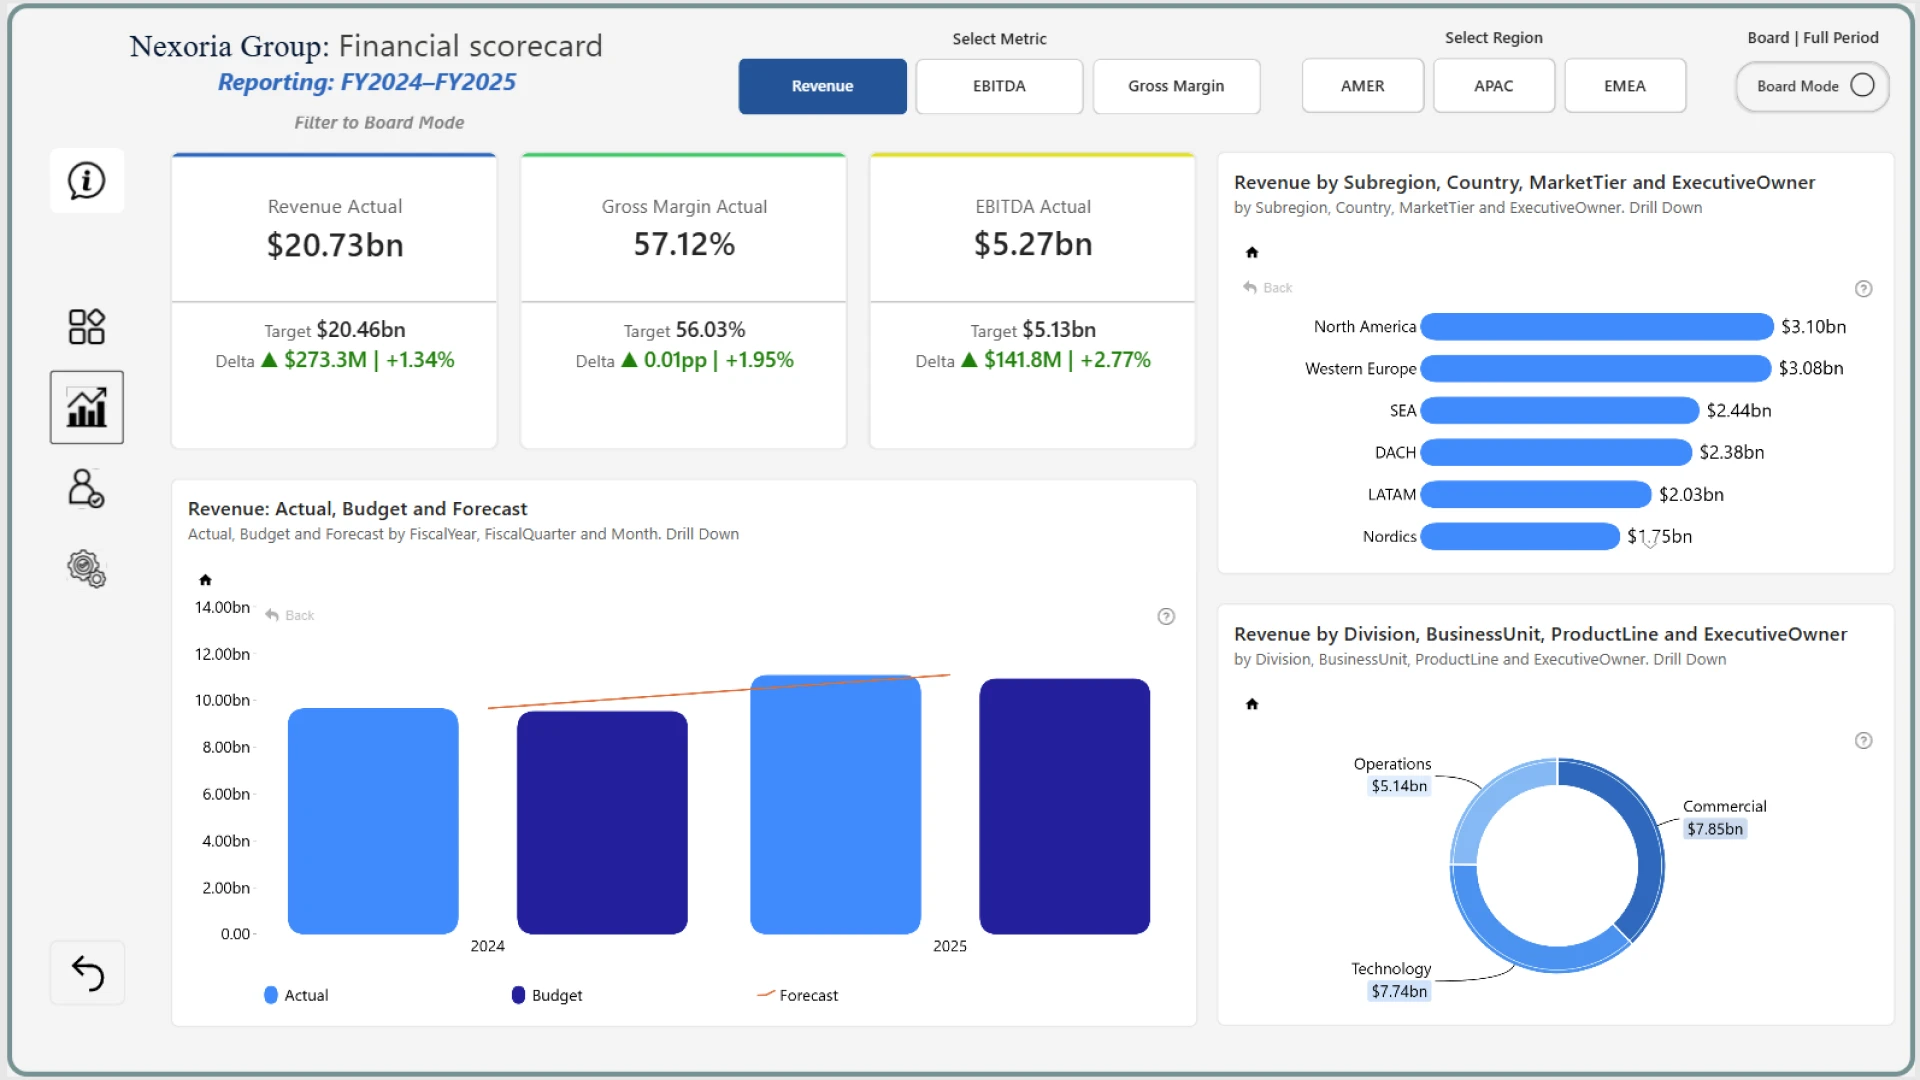Filter region to EMEA
Image resolution: width=1920 pixels, height=1080 pixels.
click(x=1624, y=86)
